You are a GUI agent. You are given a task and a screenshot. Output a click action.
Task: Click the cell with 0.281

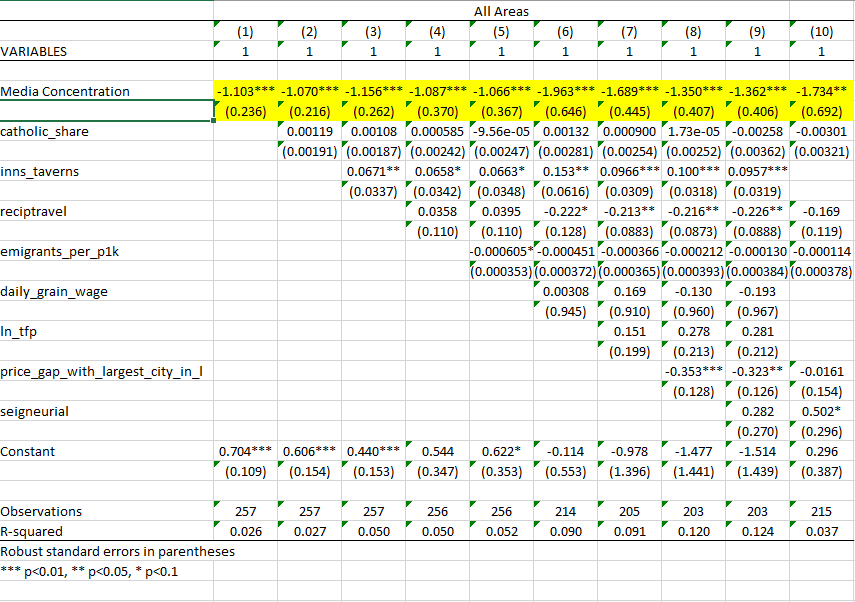pyautogui.click(x=757, y=332)
